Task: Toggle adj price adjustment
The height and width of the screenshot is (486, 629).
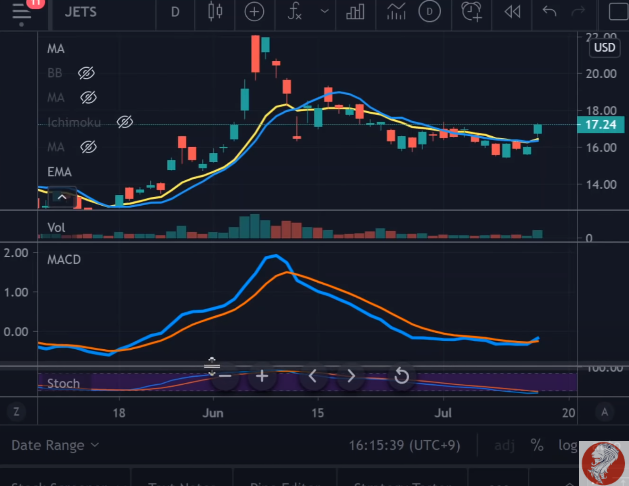Action: tap(504, 446)
